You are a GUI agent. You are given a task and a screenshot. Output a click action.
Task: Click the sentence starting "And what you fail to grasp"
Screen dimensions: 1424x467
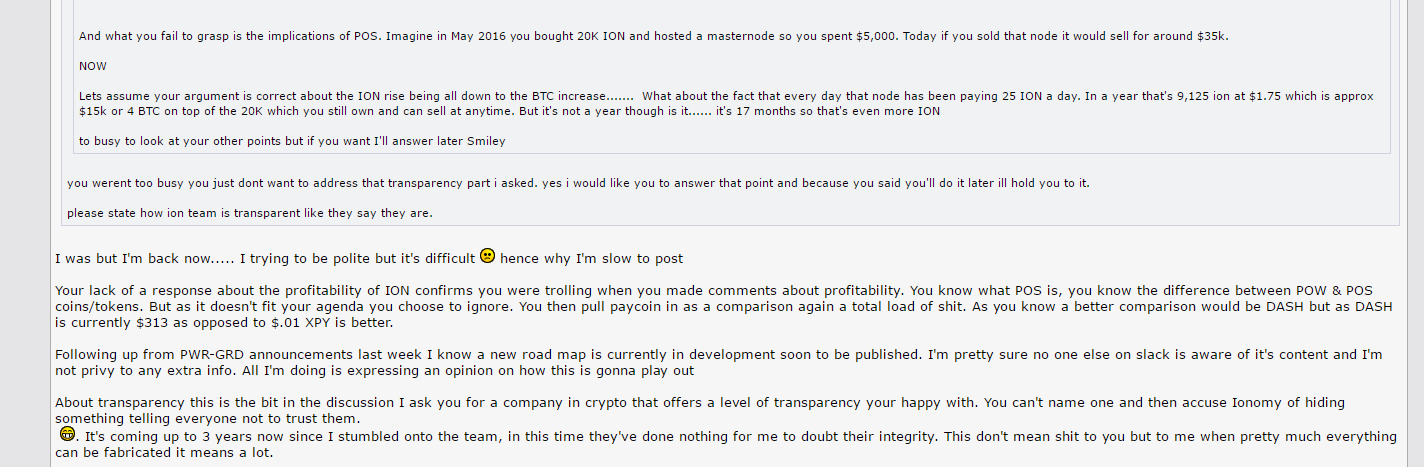(x=654, y=36)
